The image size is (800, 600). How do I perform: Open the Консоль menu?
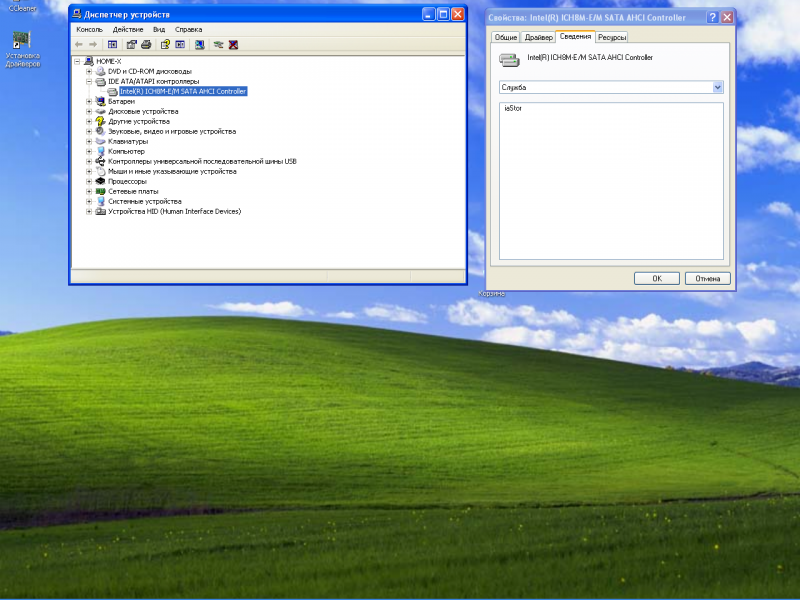tap(89, 30)
